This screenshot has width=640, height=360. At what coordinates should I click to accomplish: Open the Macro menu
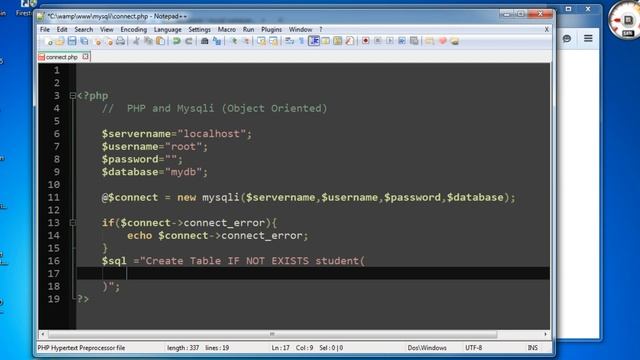[227, 29]
